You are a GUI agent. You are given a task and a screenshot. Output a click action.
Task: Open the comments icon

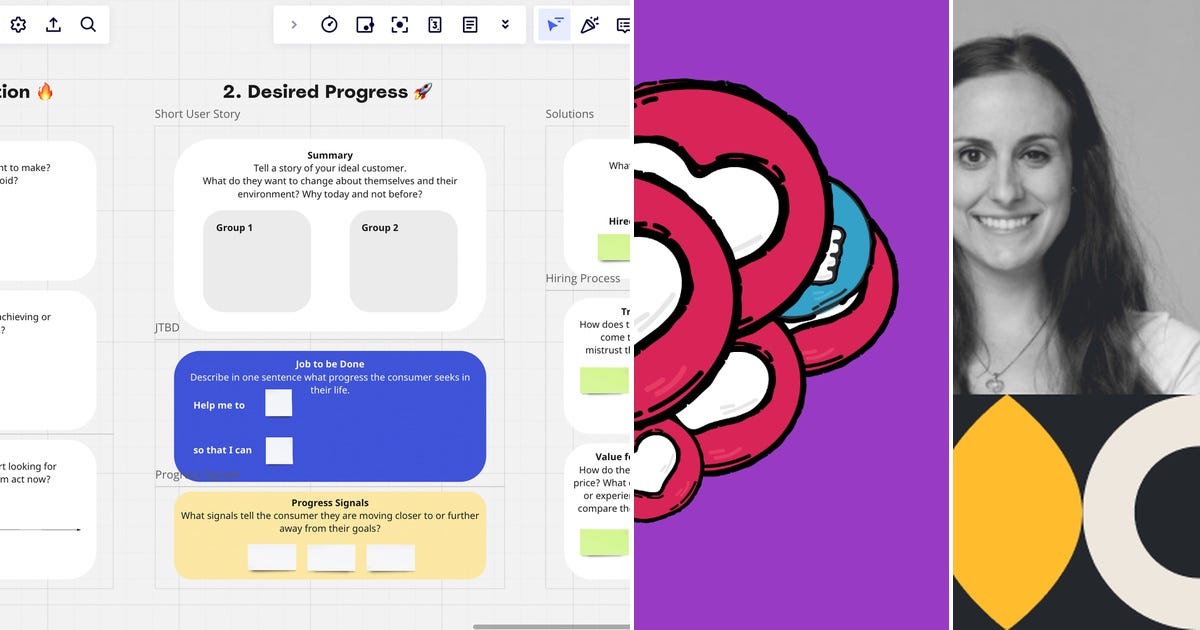[624, 24]
